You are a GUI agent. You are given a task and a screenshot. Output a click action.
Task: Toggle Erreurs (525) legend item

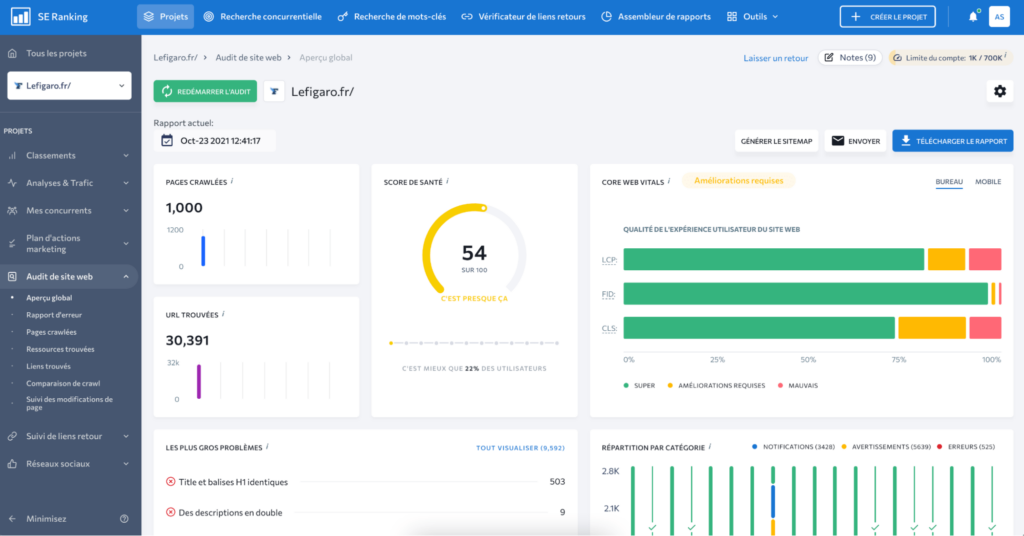coord(966,447)
